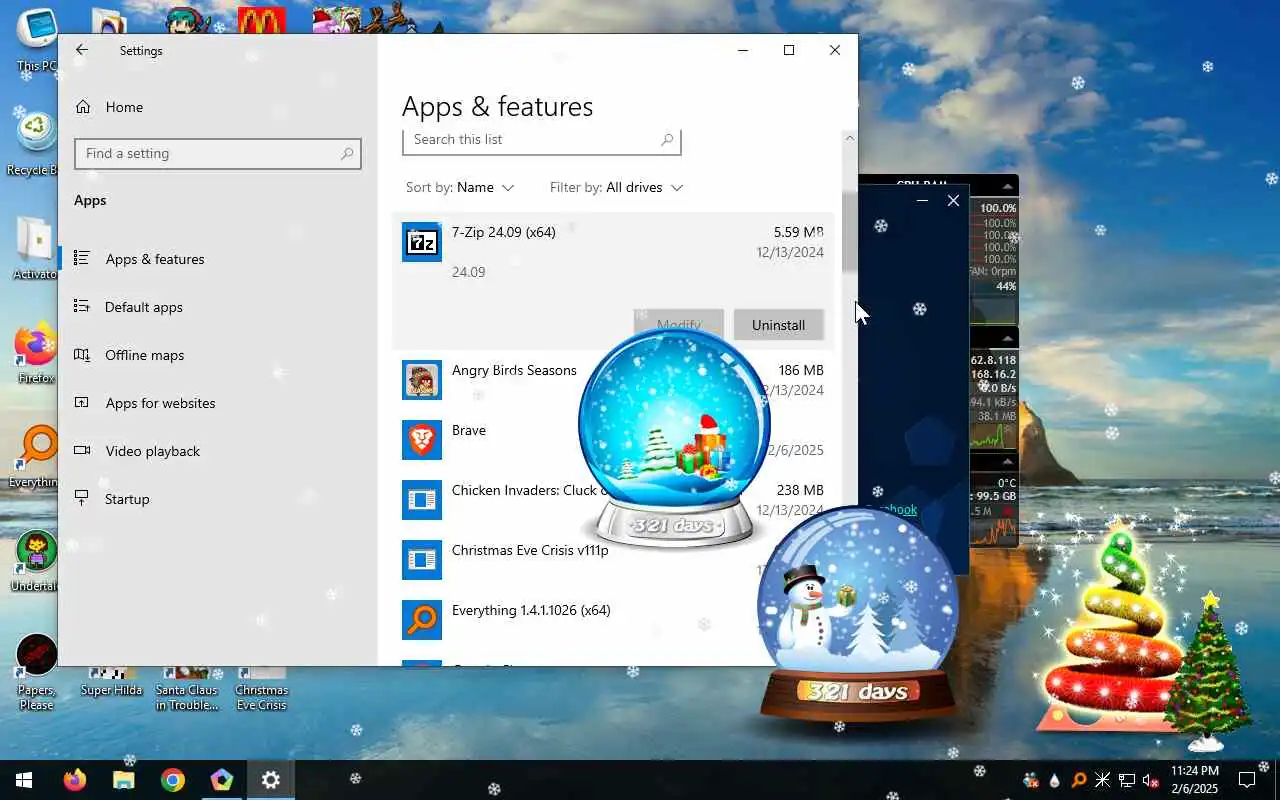Select the Everything magnifier app icon
This screenshot has width=1280, height=800.
pyautogui.click(x=422, y=620)
